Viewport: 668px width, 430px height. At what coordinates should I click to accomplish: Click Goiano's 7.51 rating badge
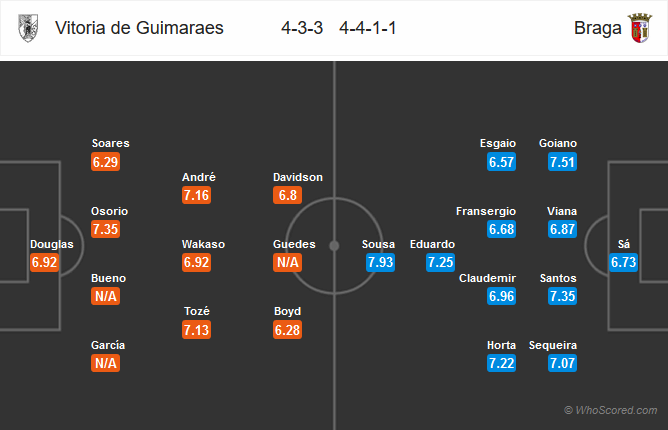click(562, 162)
